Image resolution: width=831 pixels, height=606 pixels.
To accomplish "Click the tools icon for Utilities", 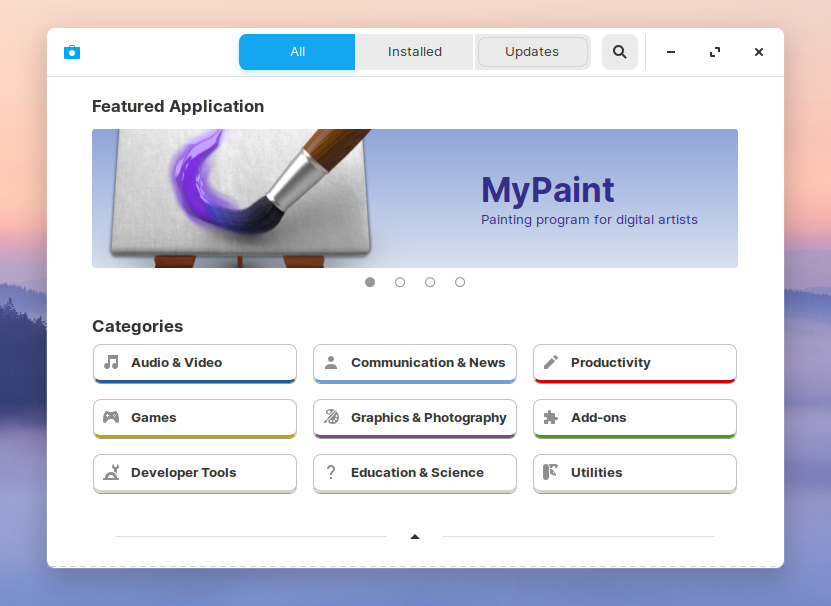I will (x=551, y=472).
